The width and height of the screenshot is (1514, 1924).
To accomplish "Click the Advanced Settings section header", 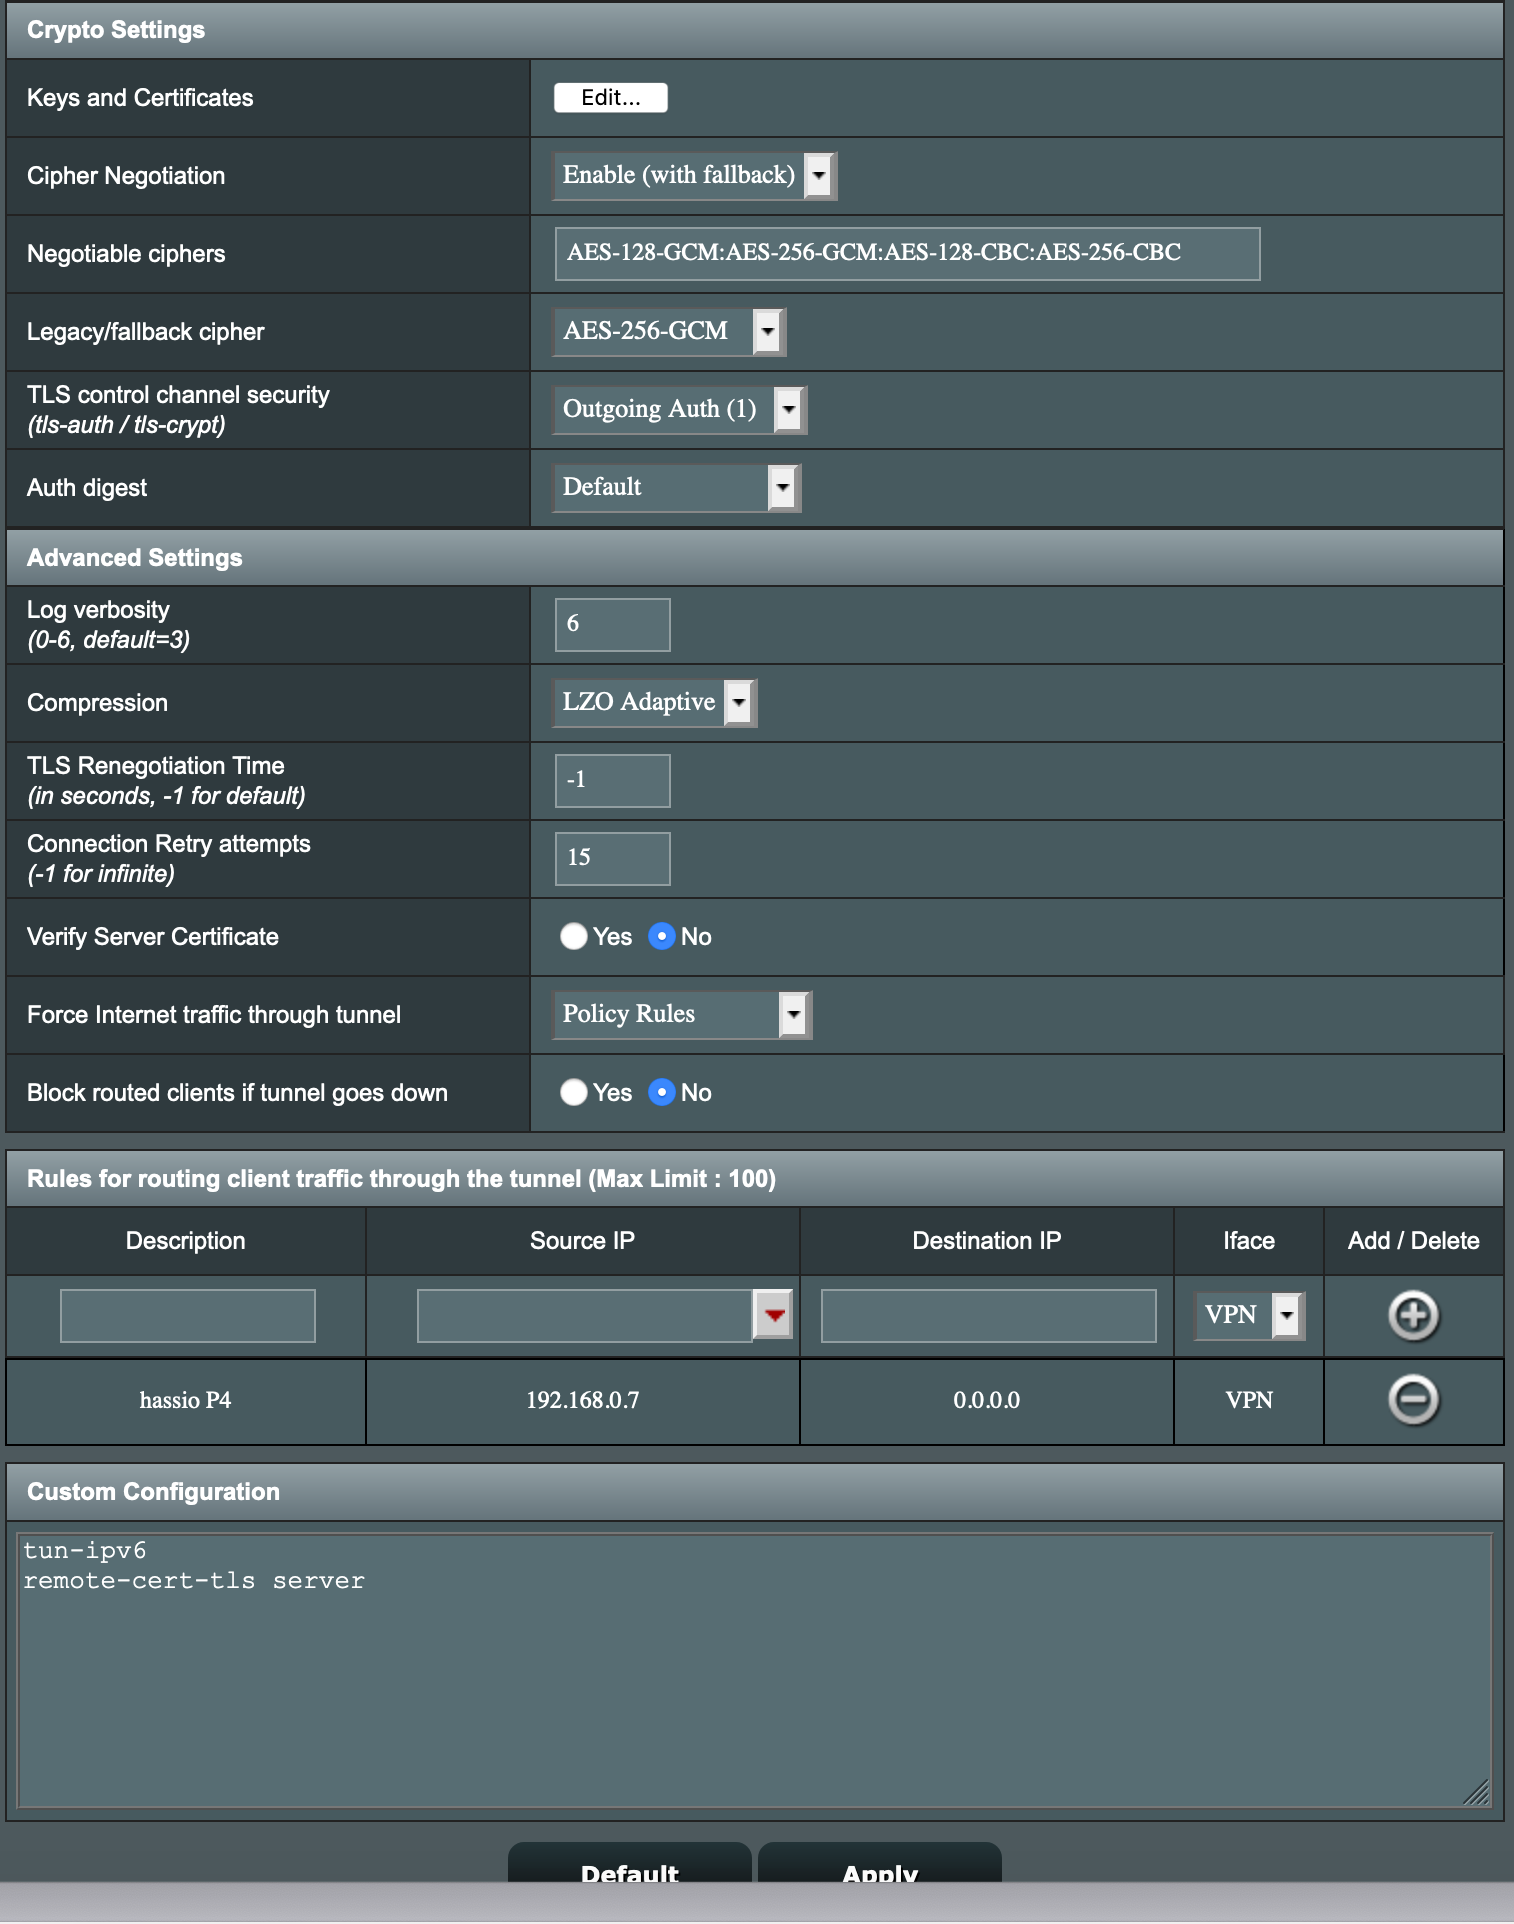I will [755, 558].
